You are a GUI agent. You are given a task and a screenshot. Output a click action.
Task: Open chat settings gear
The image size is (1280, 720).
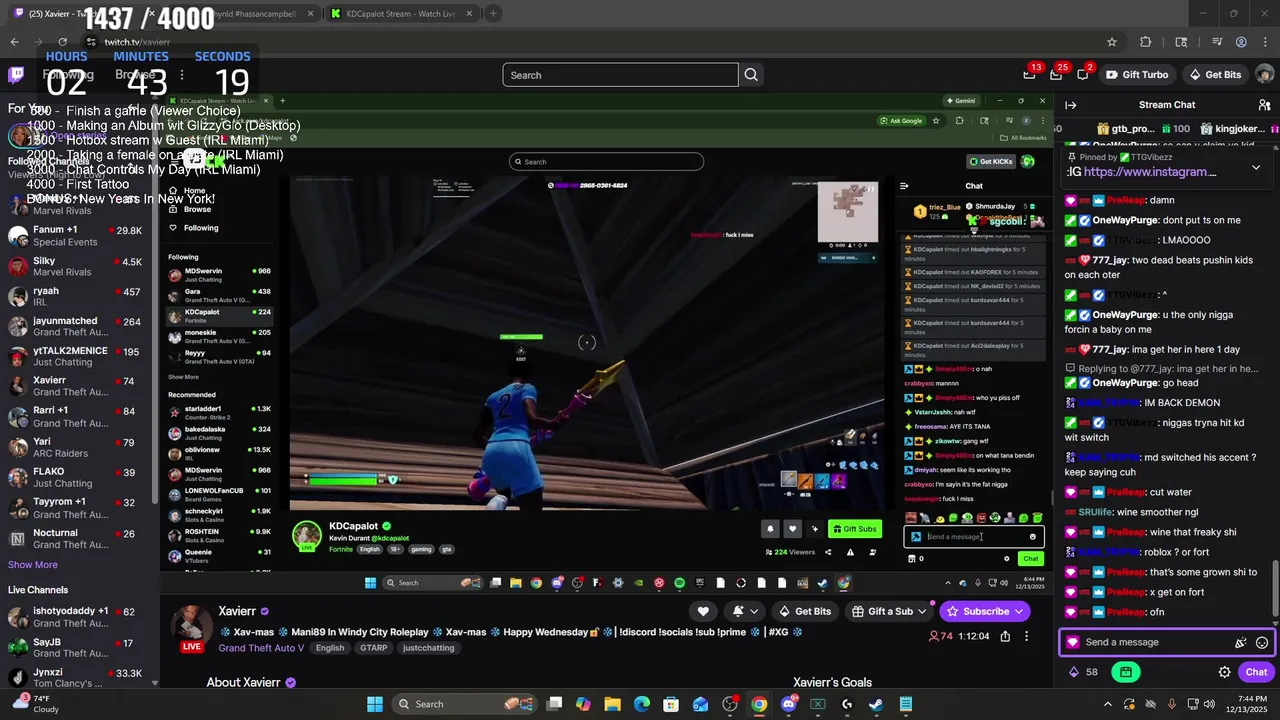pyautogui.click(x=1224, y=672)
